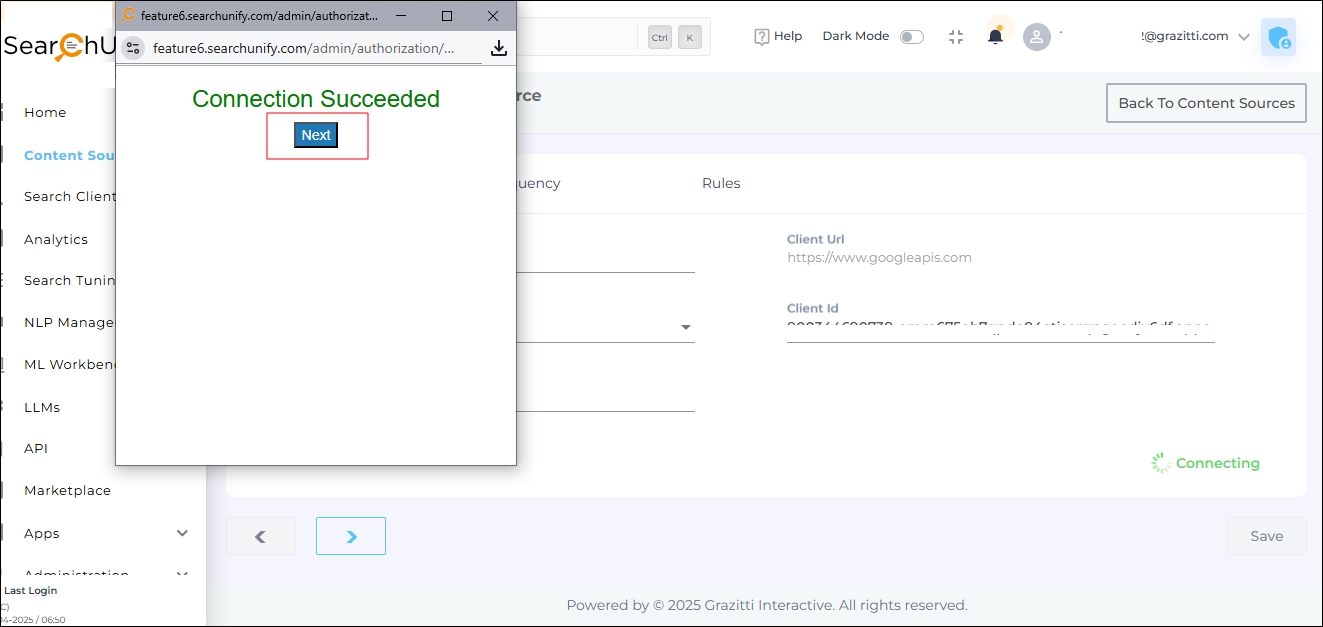Image resolution: width=1323 pixels, height=627 pixels.
Task: Click the right arrow next-step button
Action: [351, 536]
